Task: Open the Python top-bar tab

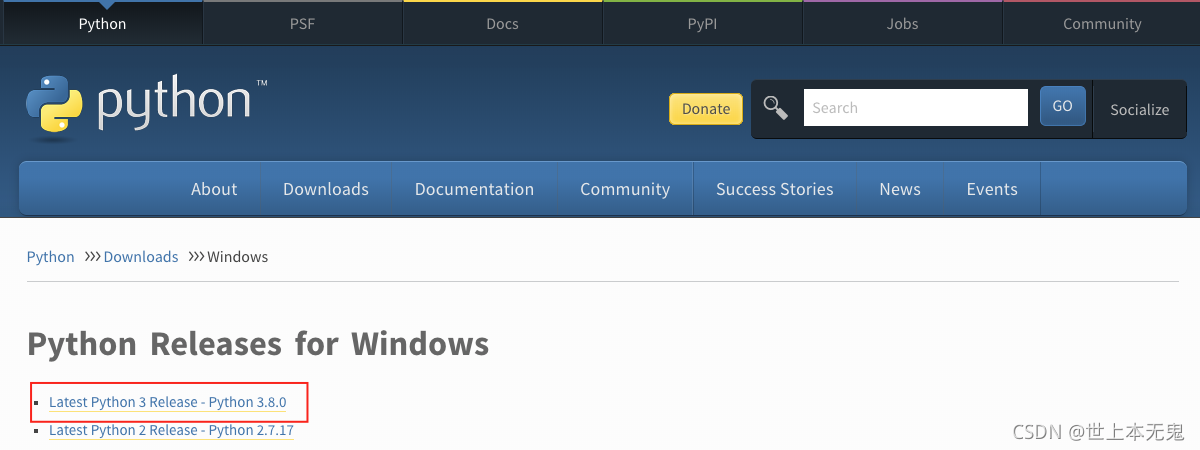Action: 102,23
